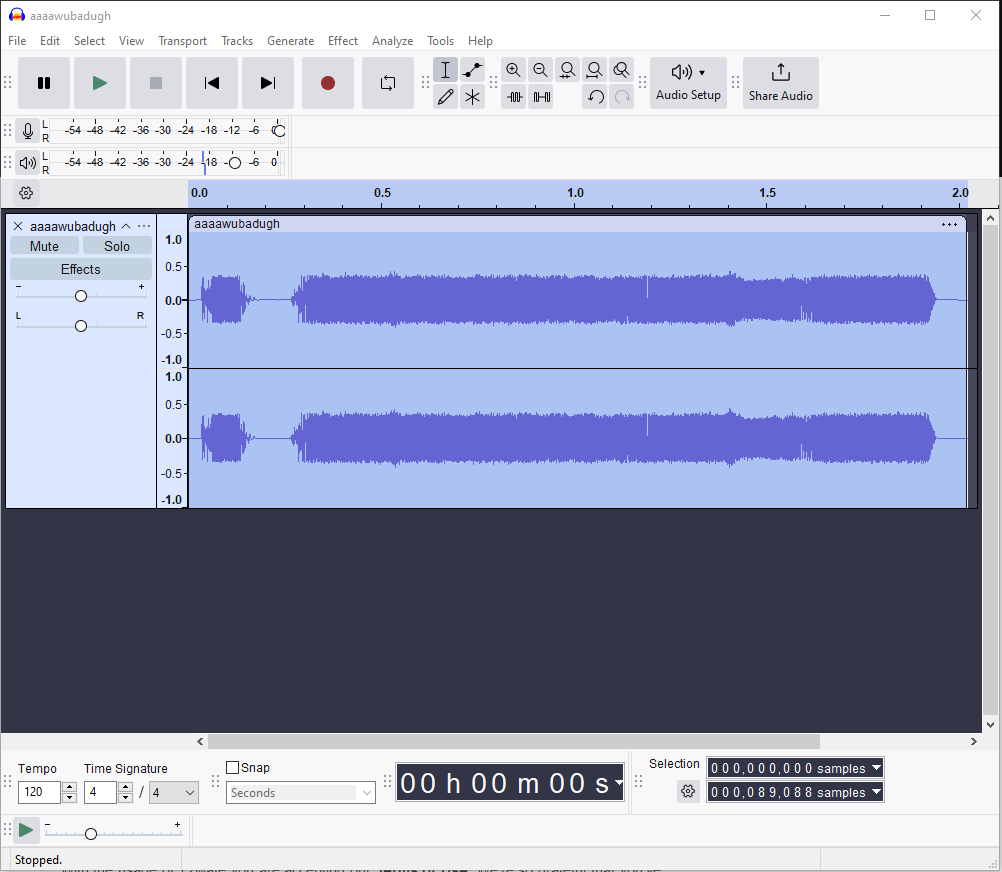Select the Draw pencil tool

pyautogui.click(x=446, y=97)
